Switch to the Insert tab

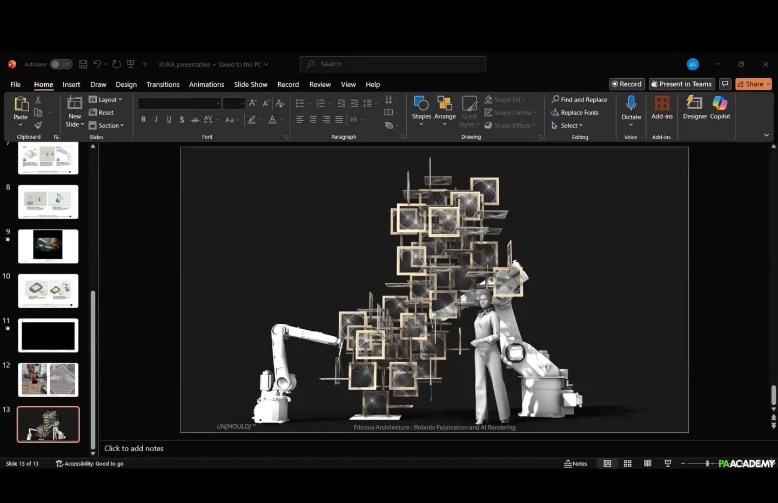[x=71, y=85]
